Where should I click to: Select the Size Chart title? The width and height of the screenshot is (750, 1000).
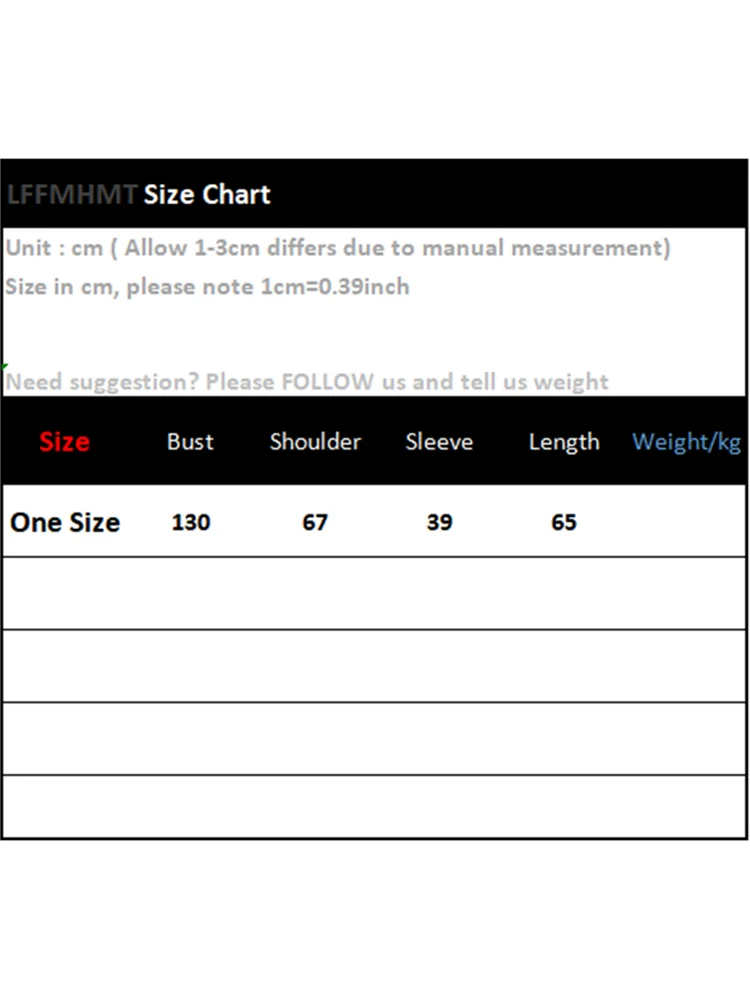[x=207, y=195]
